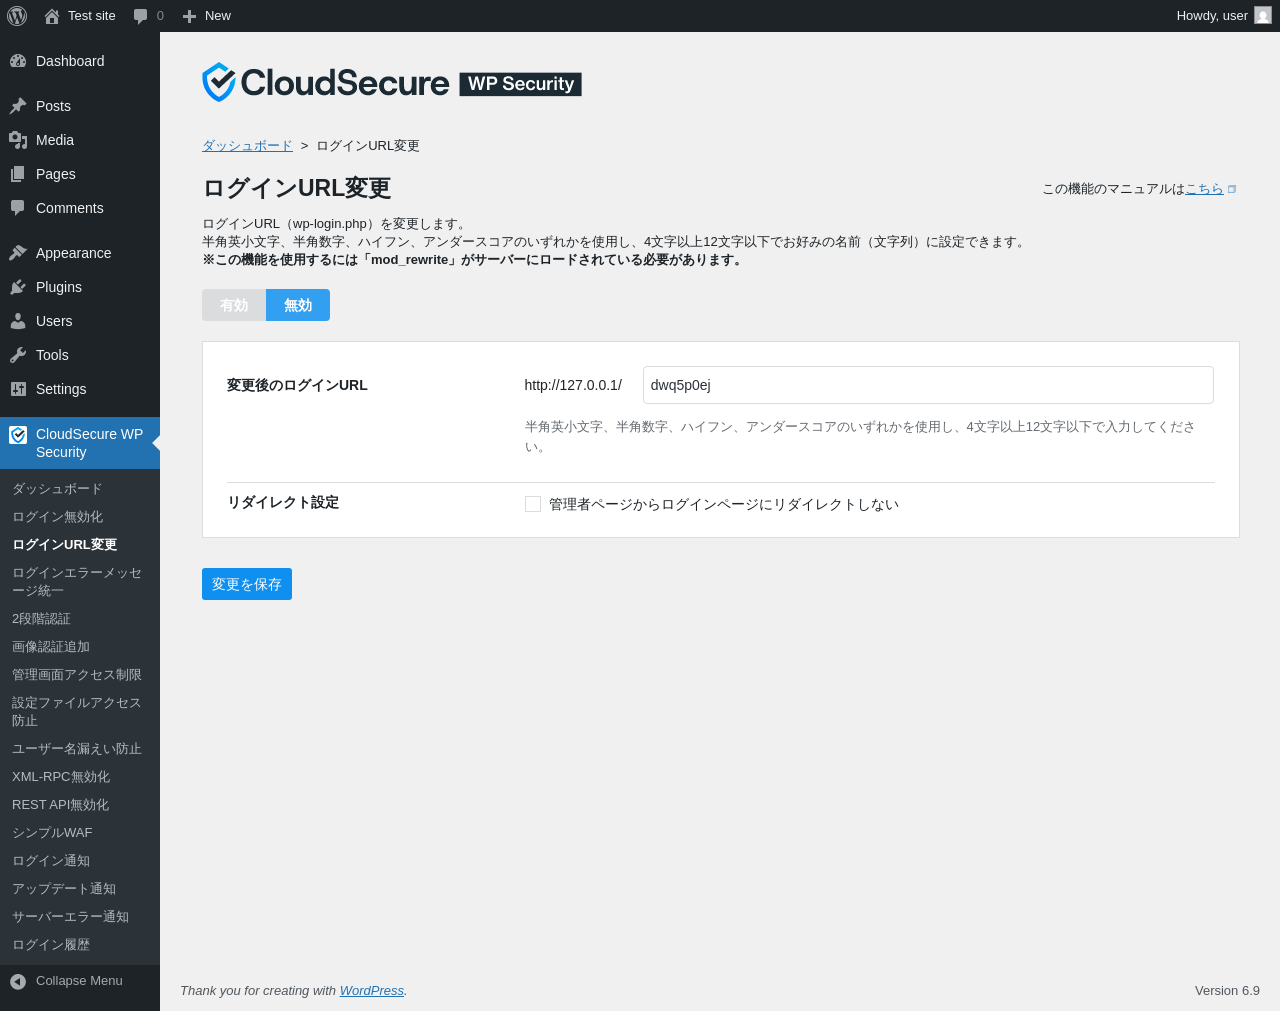Image resolution: width=1280 pixels, height=1011 pixels.
Task: Click the plus New icon in admin bar
Action: (189, 16)
